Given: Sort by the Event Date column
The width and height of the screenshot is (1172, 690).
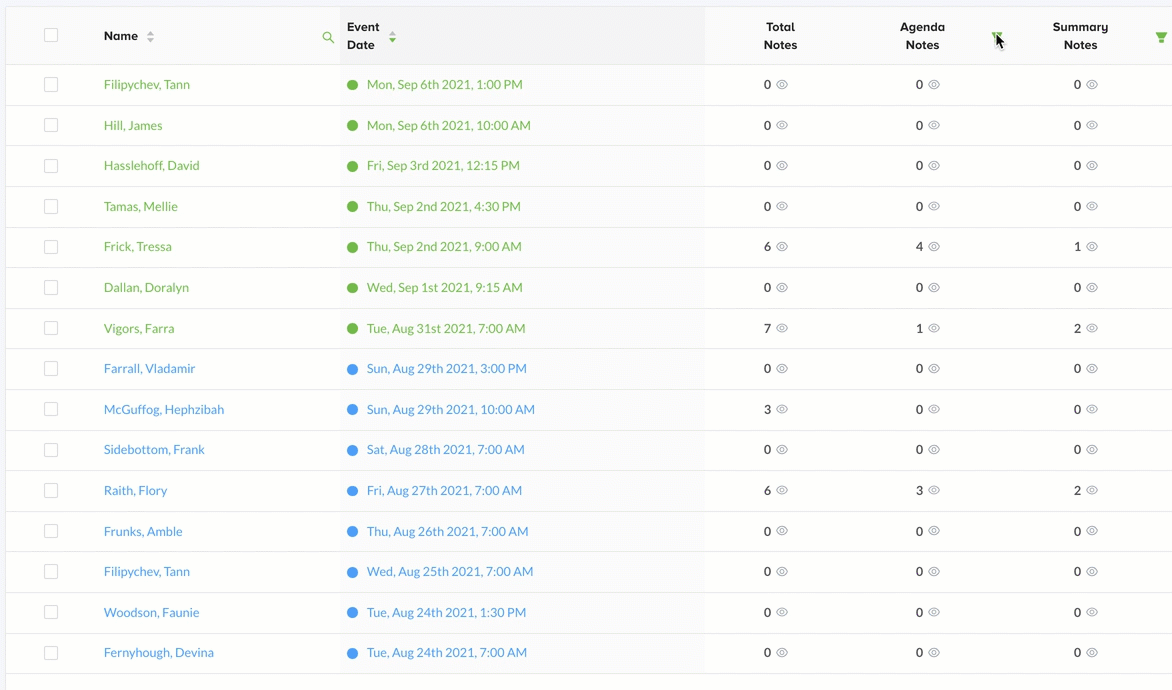Looking at the screenshot, I should tap(392, 37).
